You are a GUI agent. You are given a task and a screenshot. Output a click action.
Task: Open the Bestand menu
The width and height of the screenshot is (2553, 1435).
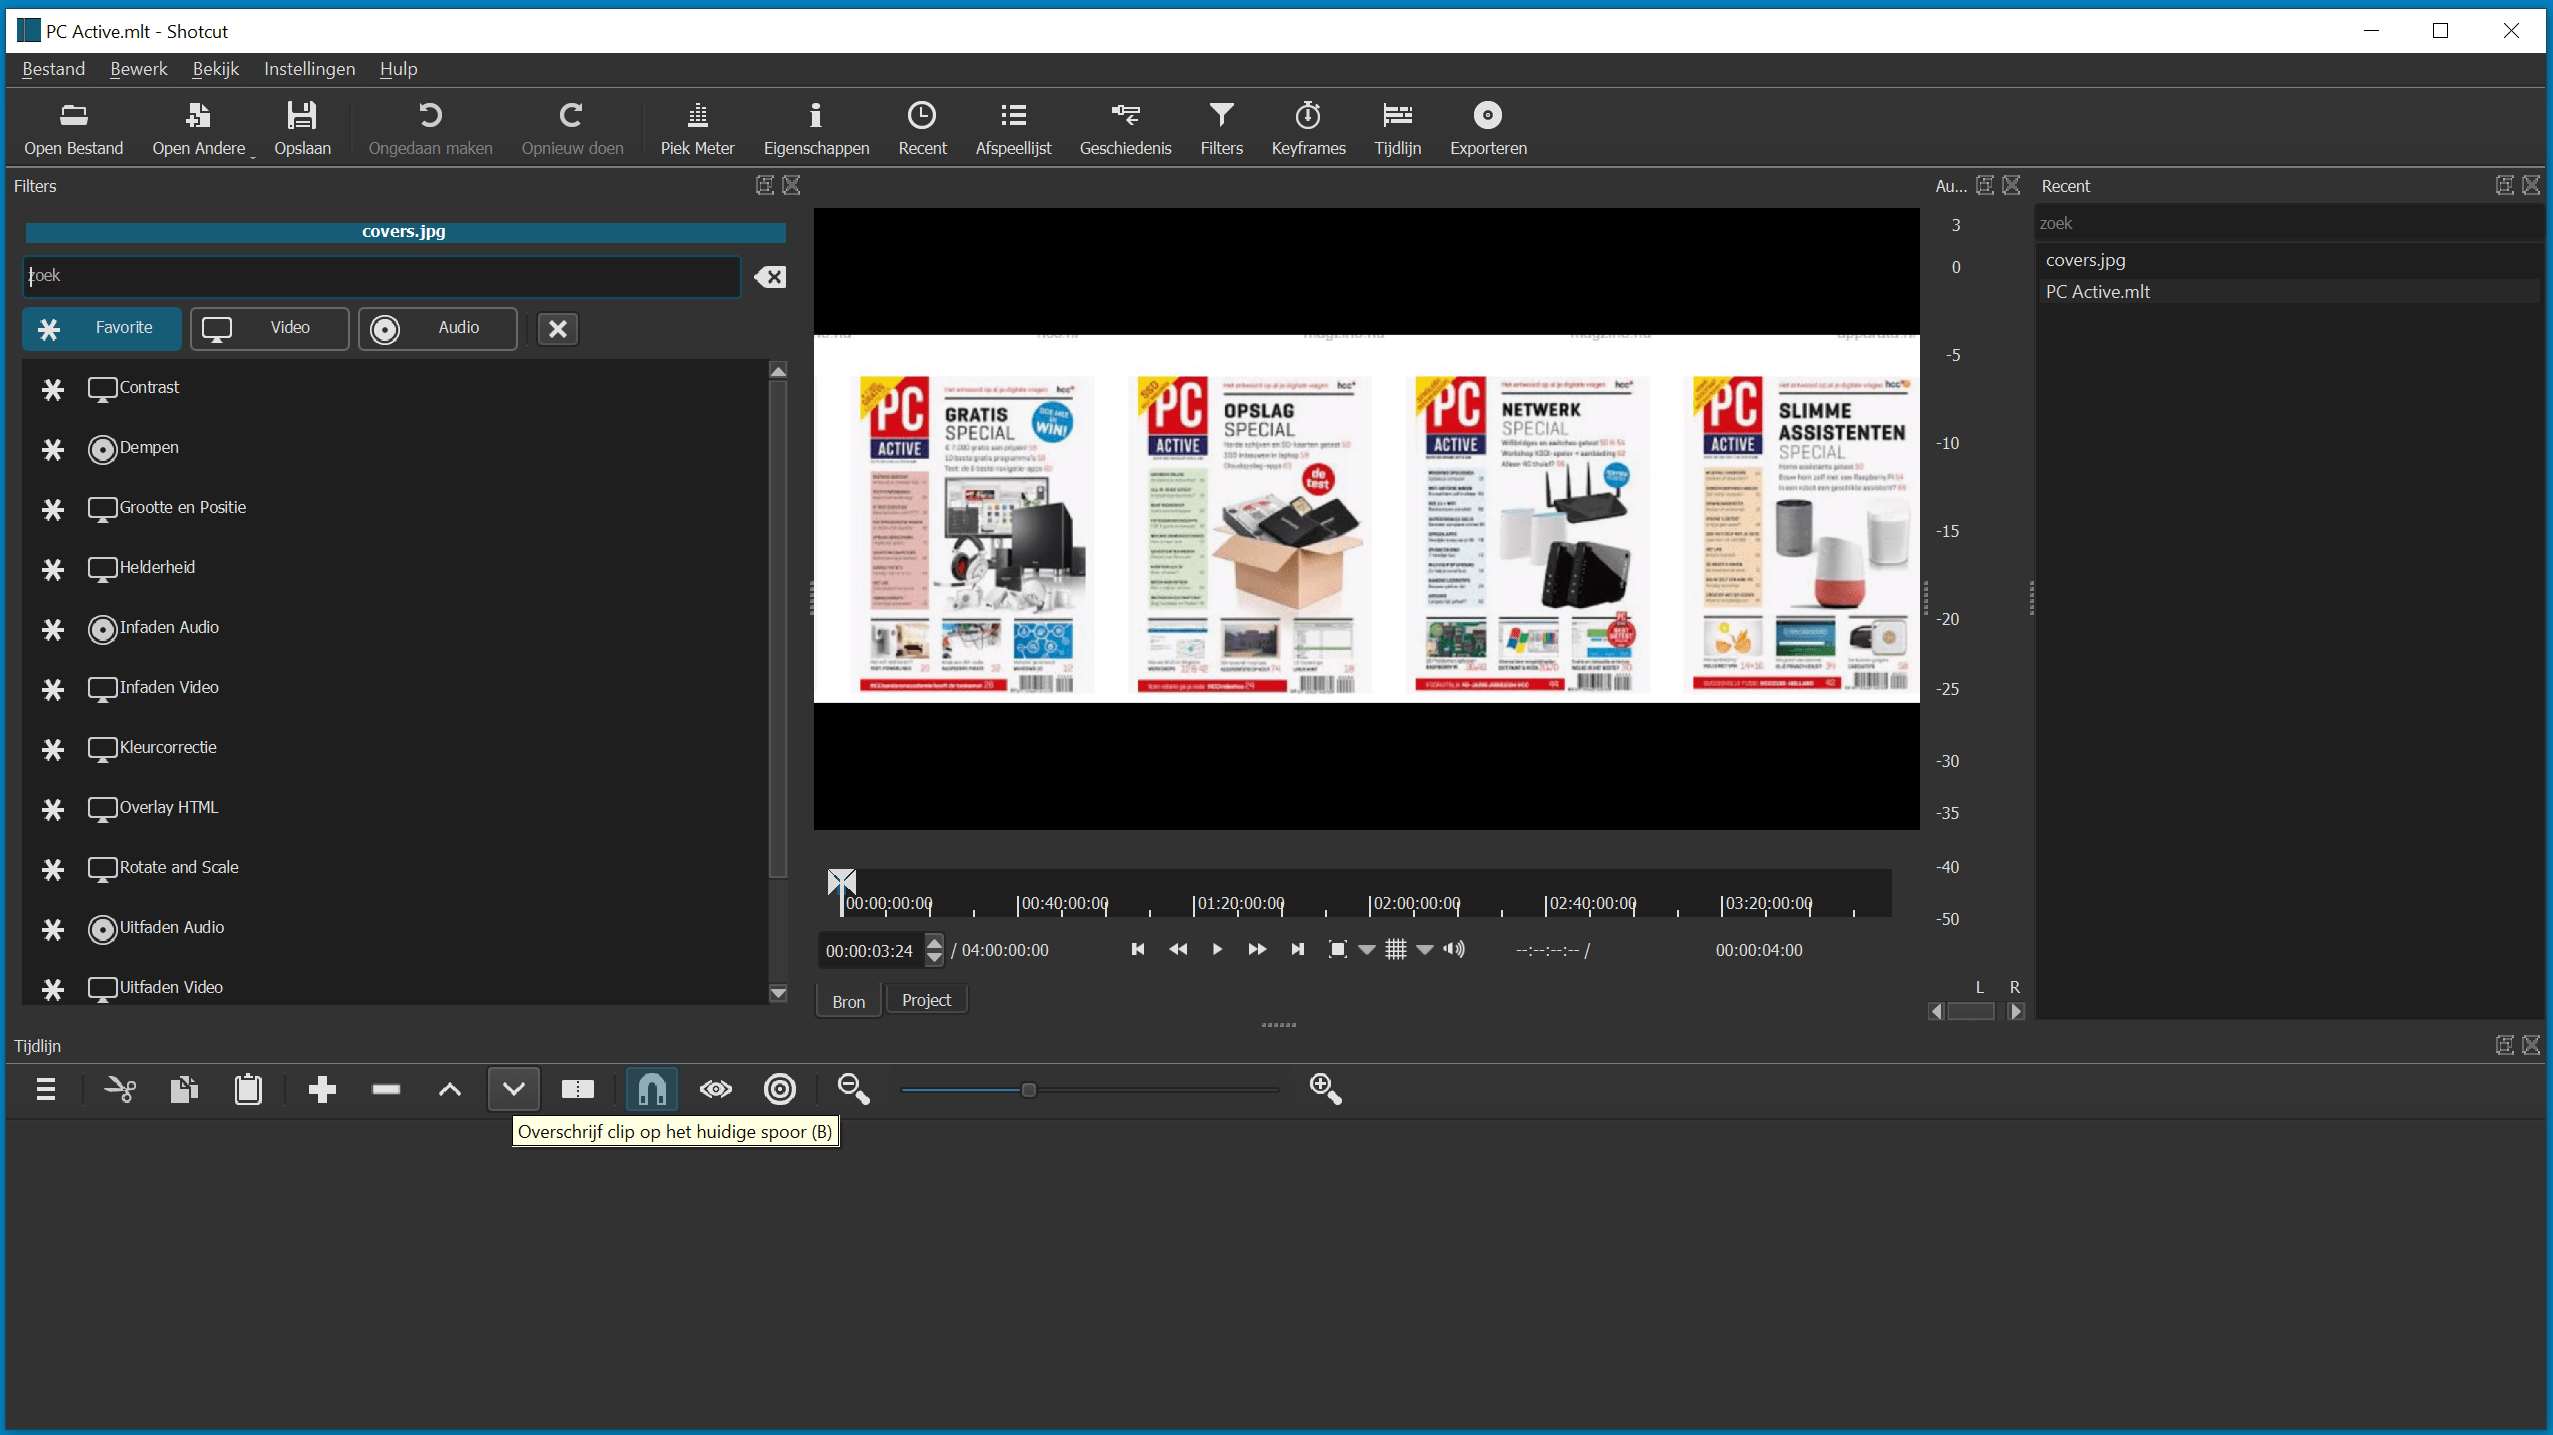(x=53, y=69)
